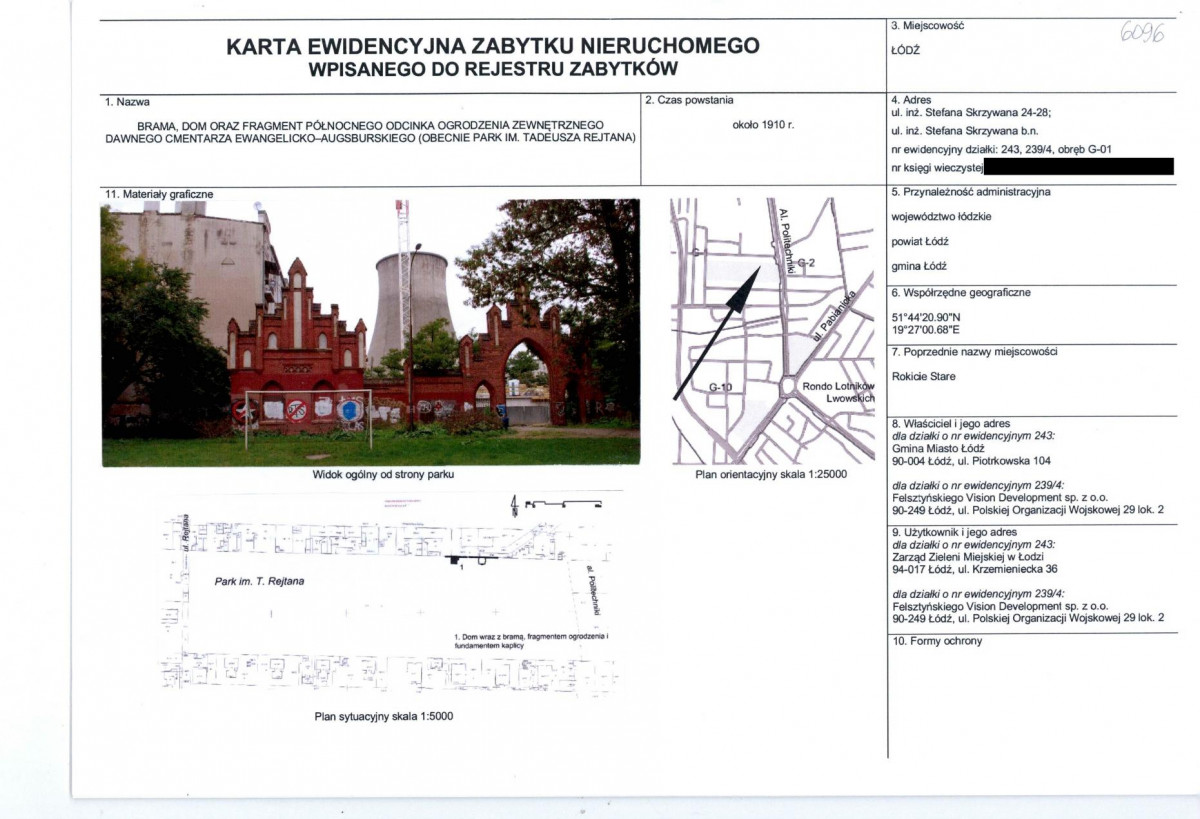Click the '1. Nazwa' field label
The width and height of the screenshot is (1200, 819).
(128, 102)
